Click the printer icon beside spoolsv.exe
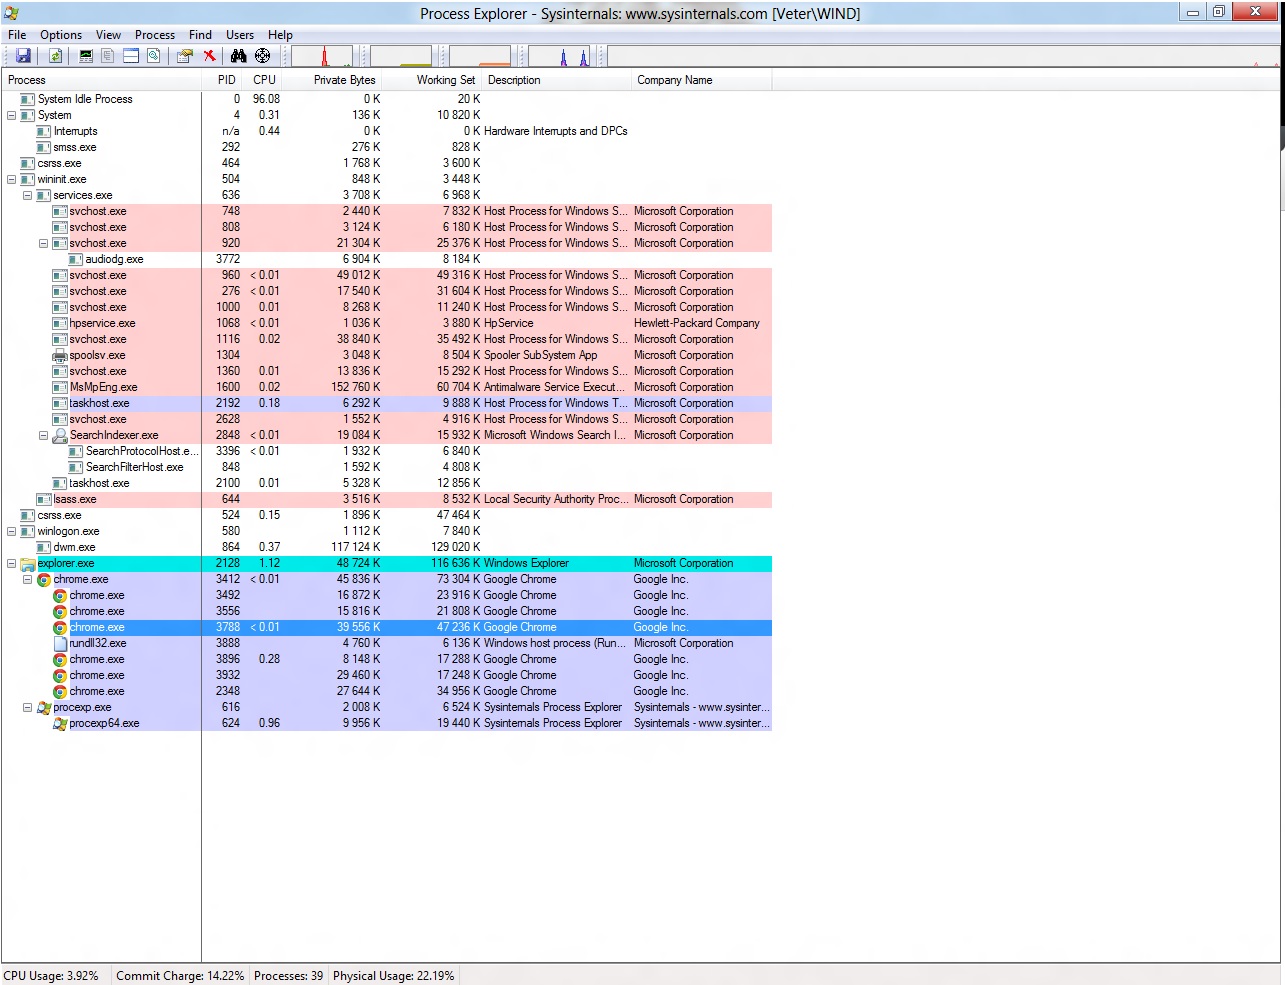The height and width of the screenshot is (985, 1285). 60,356
